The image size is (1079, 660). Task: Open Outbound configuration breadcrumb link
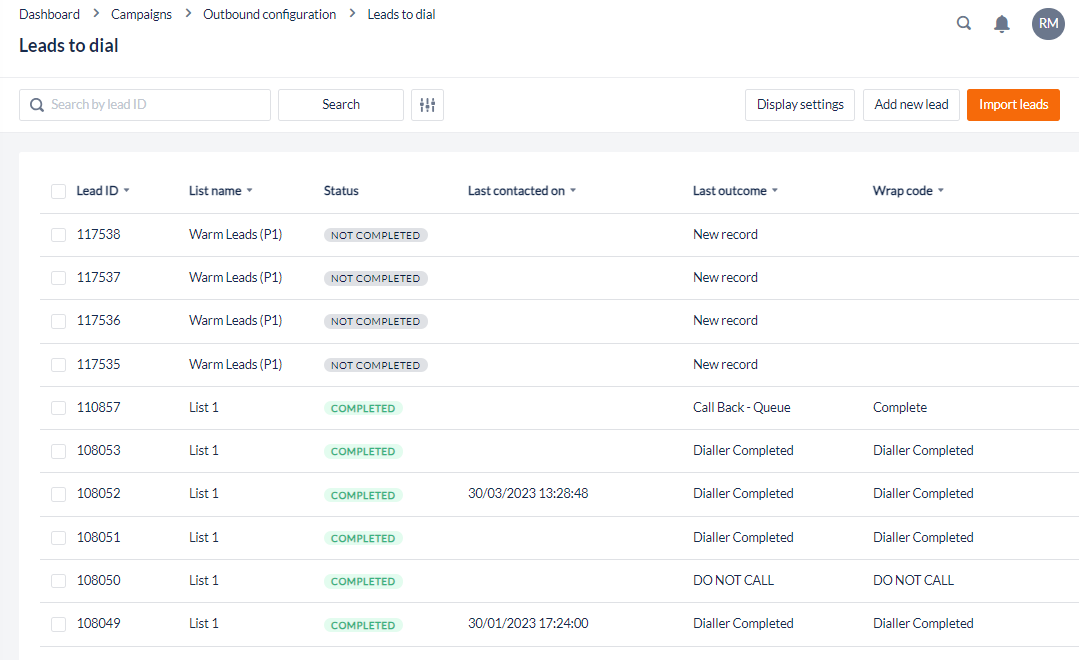pyautogui.click(x=269, y=15)
